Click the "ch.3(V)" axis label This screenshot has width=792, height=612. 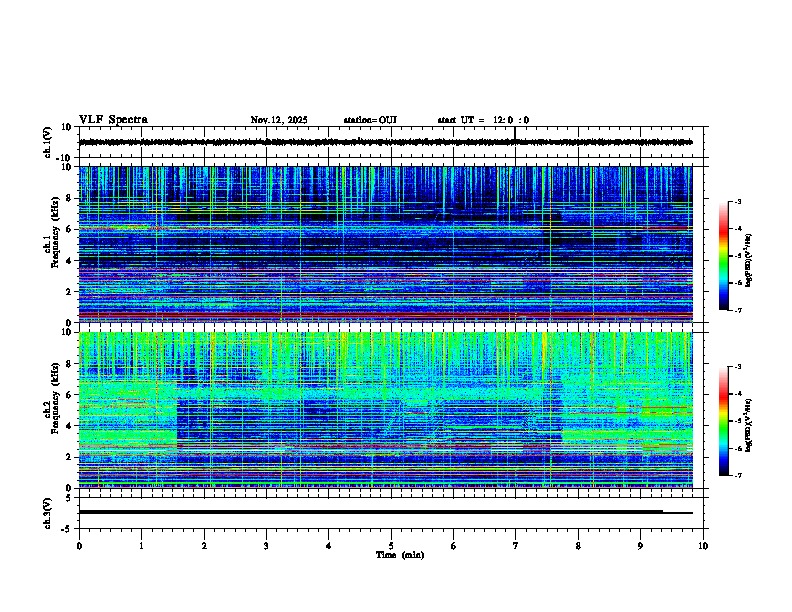tap(48, 513)
